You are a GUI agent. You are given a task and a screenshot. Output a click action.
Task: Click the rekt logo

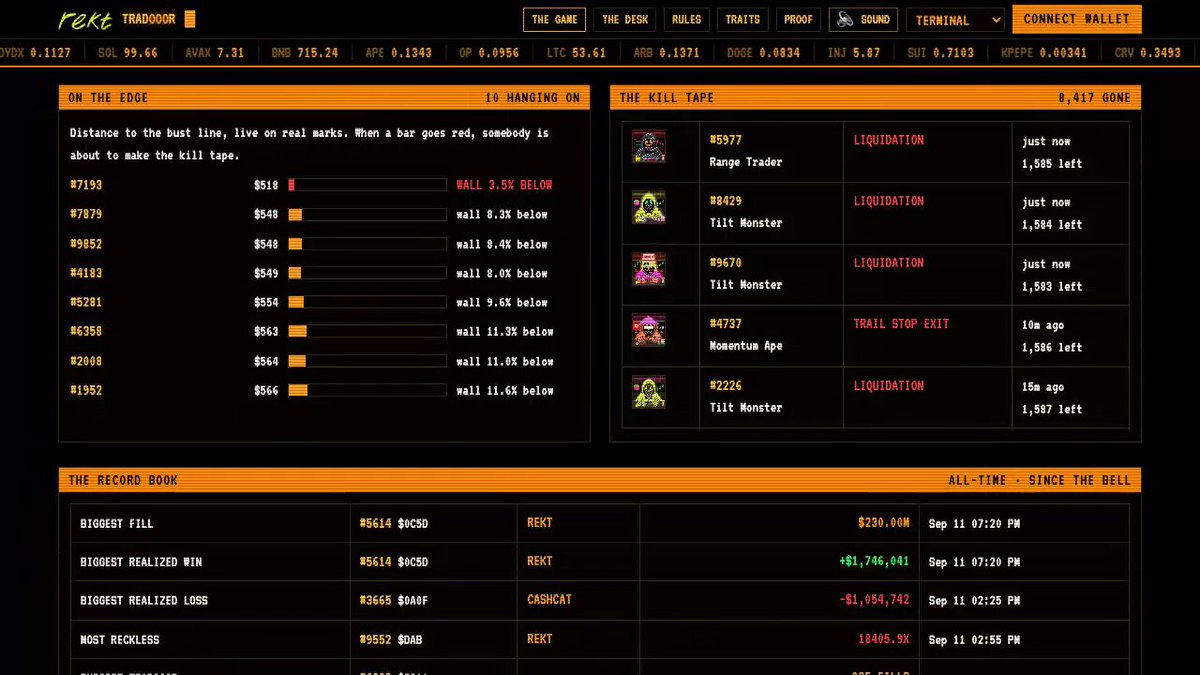tap(85, 20)
